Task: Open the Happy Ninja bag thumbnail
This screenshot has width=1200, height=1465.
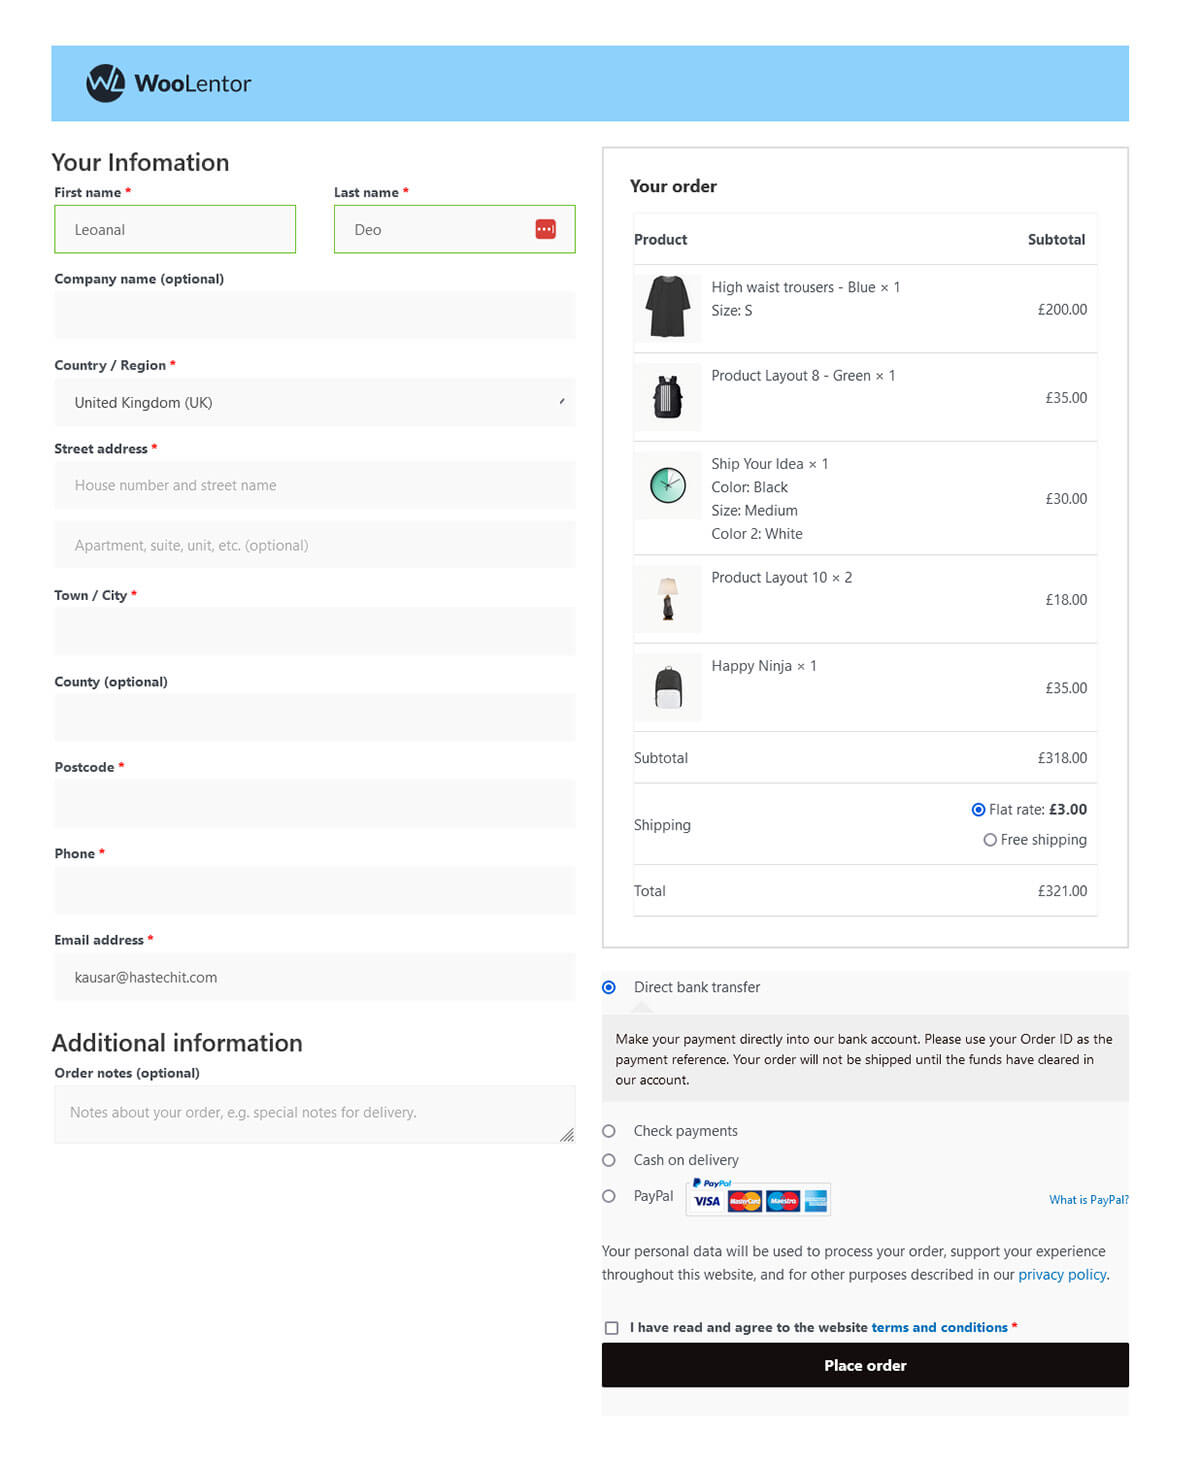Action: (668, 687)
